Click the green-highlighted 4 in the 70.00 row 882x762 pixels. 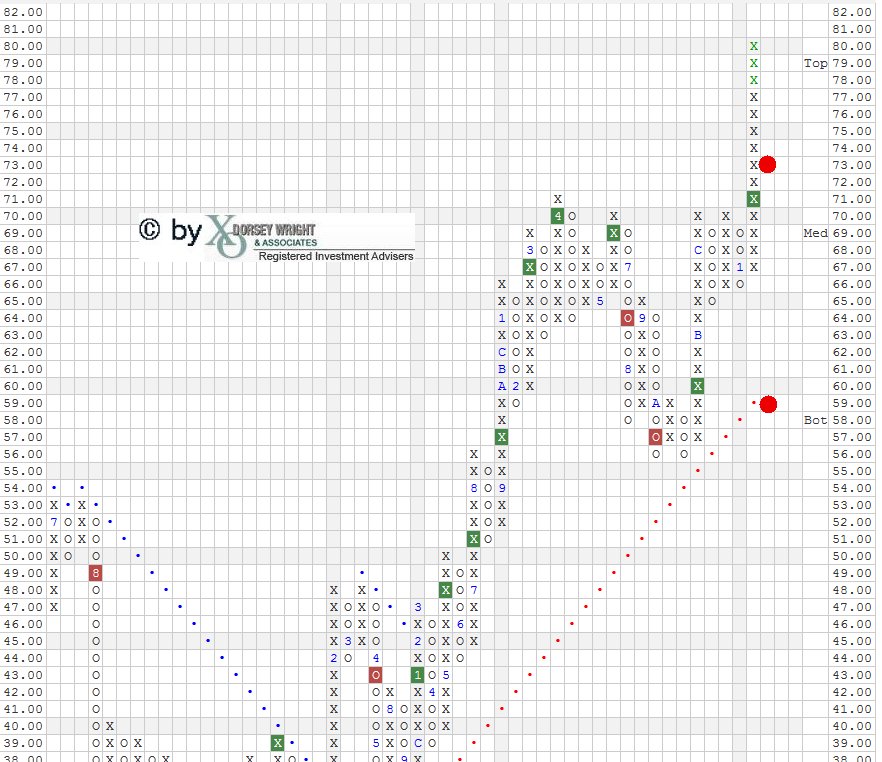coord(557,216)
